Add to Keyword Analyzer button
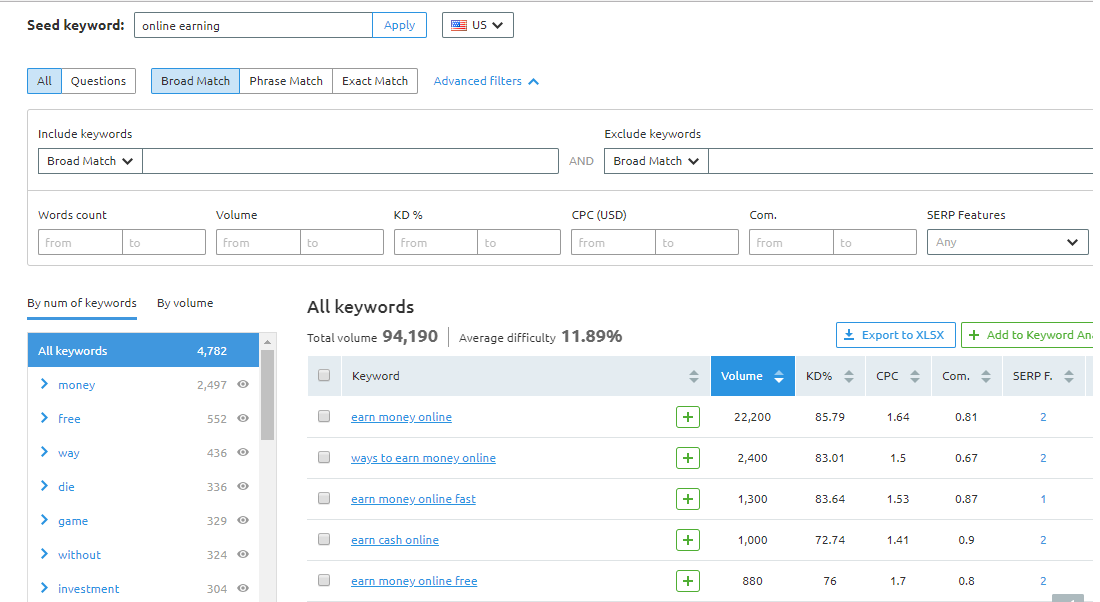 pos(1027,335)
